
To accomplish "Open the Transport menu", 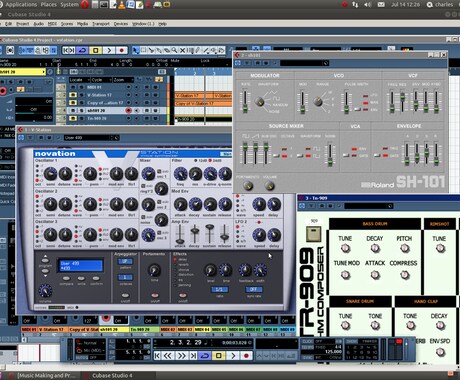I will tap(101, 24).
